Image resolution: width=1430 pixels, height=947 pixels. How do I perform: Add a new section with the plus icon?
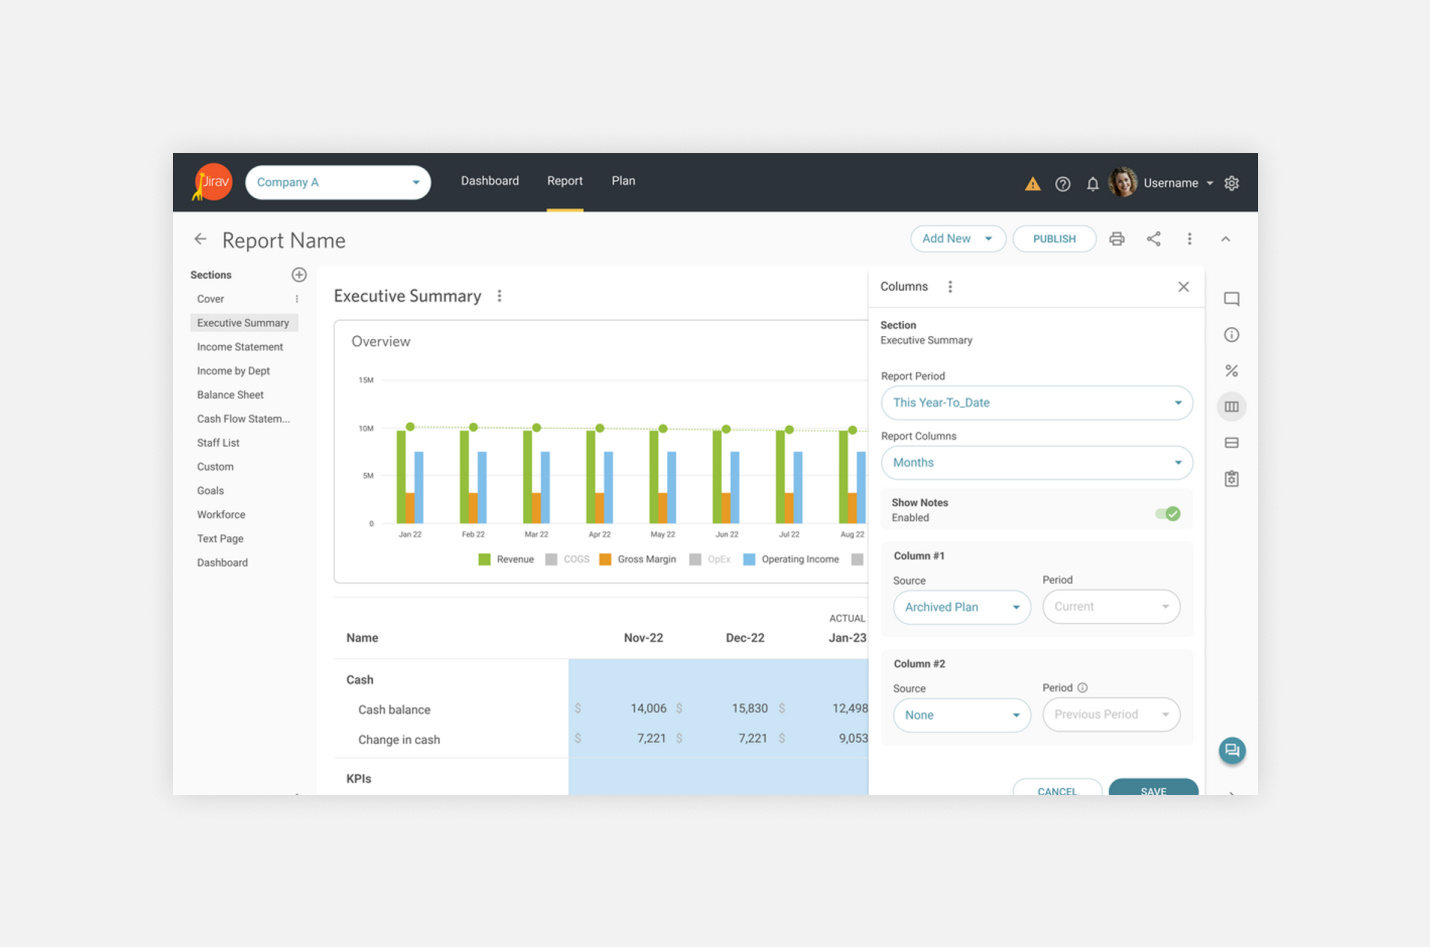(x=298, y=274)
